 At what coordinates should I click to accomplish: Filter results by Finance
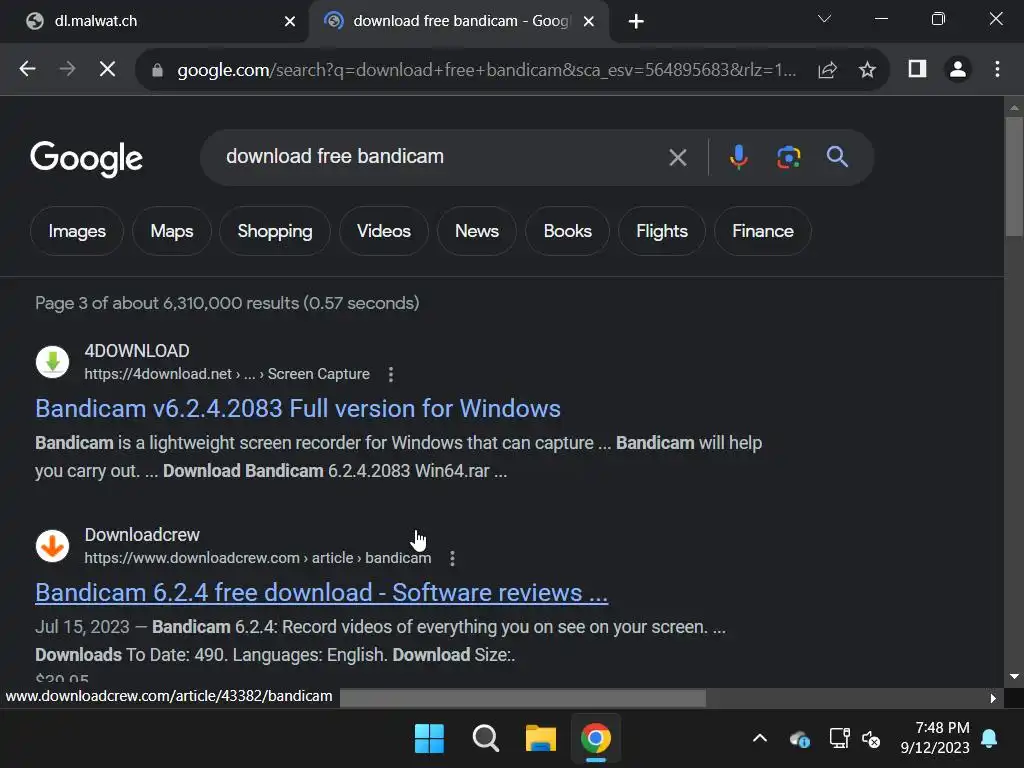point(763,231)
